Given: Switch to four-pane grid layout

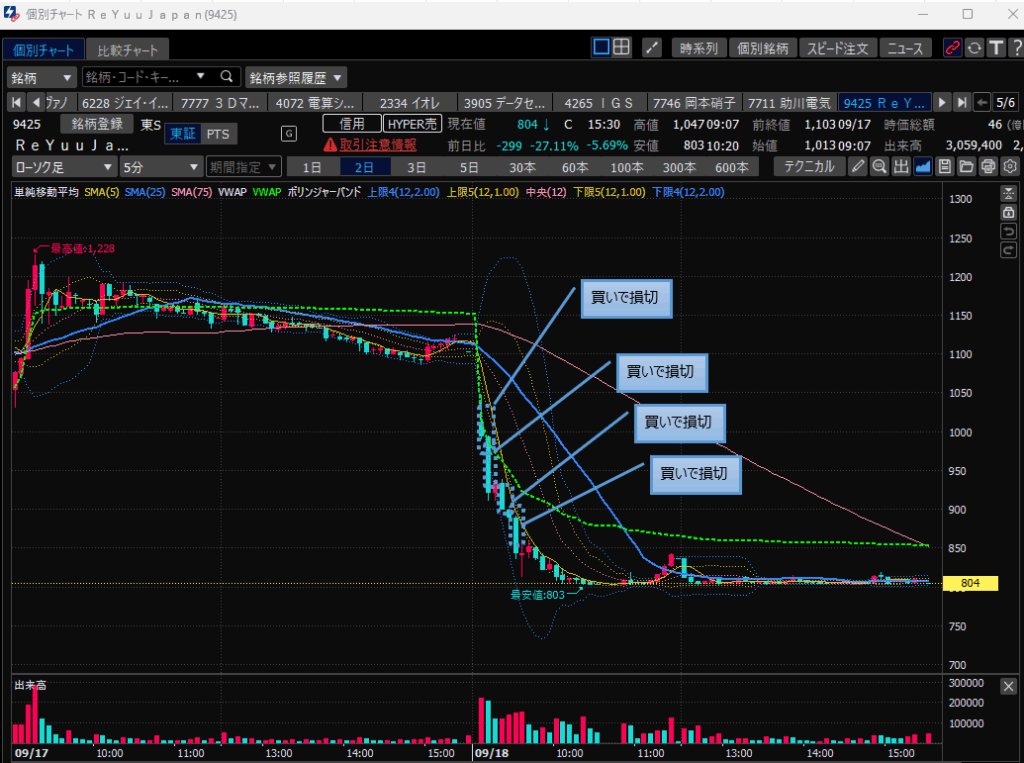Looking at the screenshot, I should point(621,47).
